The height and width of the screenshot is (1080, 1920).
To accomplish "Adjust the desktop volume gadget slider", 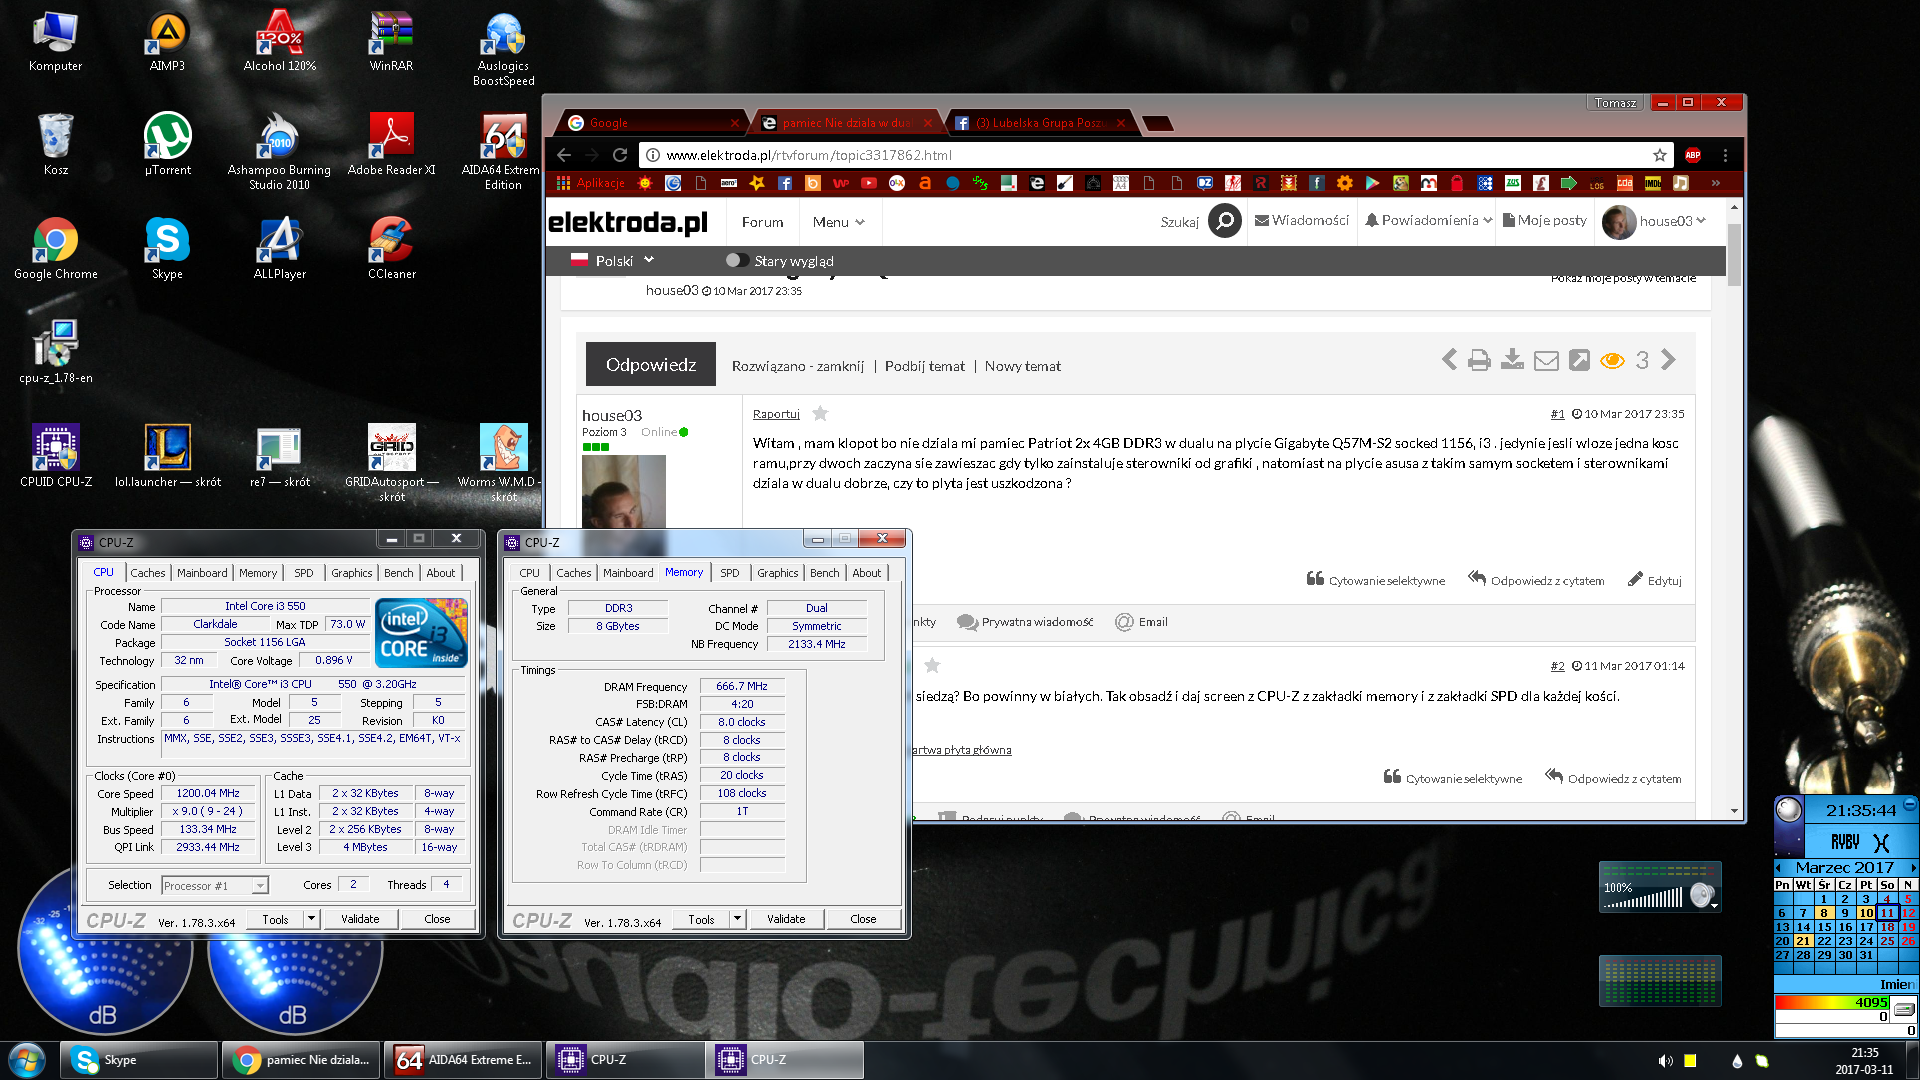I will [1645, 898].
